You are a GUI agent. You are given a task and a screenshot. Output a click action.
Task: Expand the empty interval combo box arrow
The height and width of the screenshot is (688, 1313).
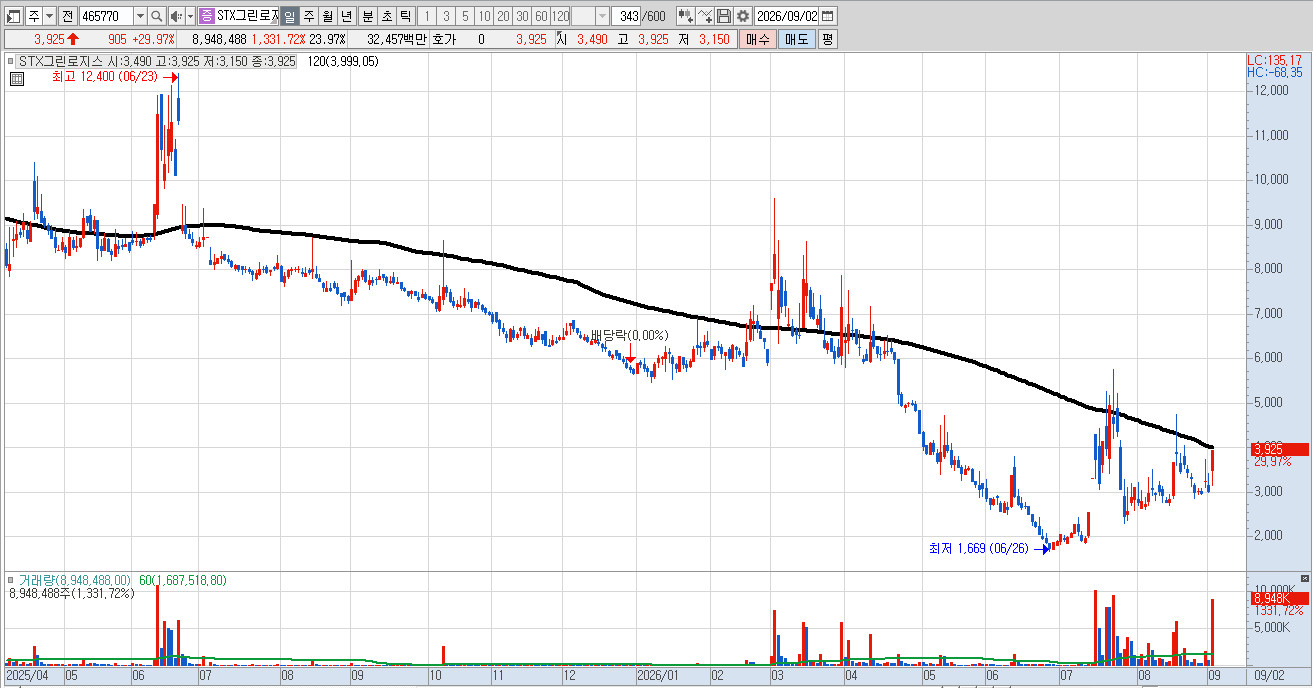[x=602, y=16]
